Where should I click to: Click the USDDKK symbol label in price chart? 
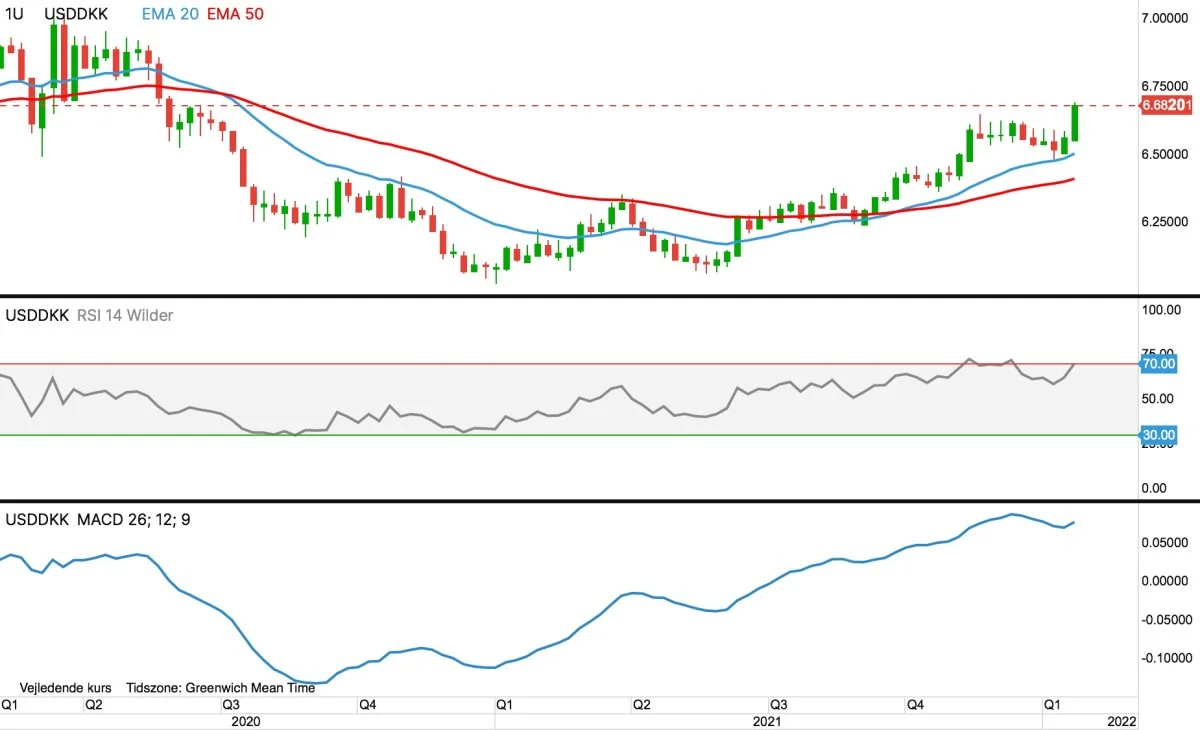click(x=78, y=16)
